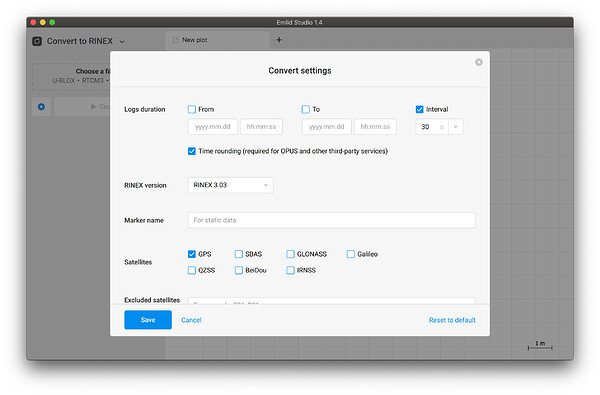Click the Save button
Image resolution: width=600 pixels, height=395 pixels.
(x=148, y=320)
